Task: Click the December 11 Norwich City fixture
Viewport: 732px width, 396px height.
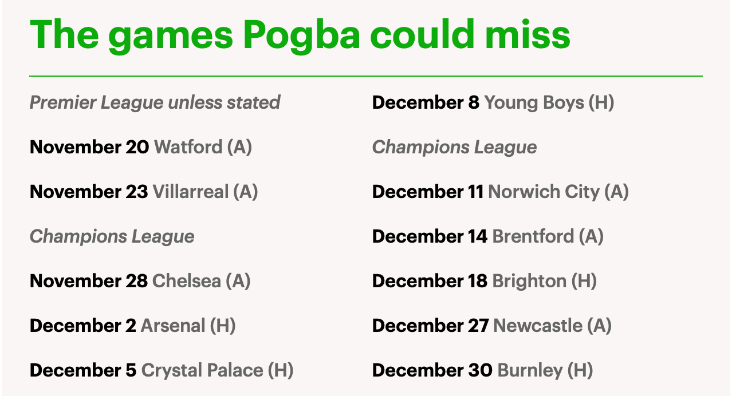Action: (x=500, y=192)
